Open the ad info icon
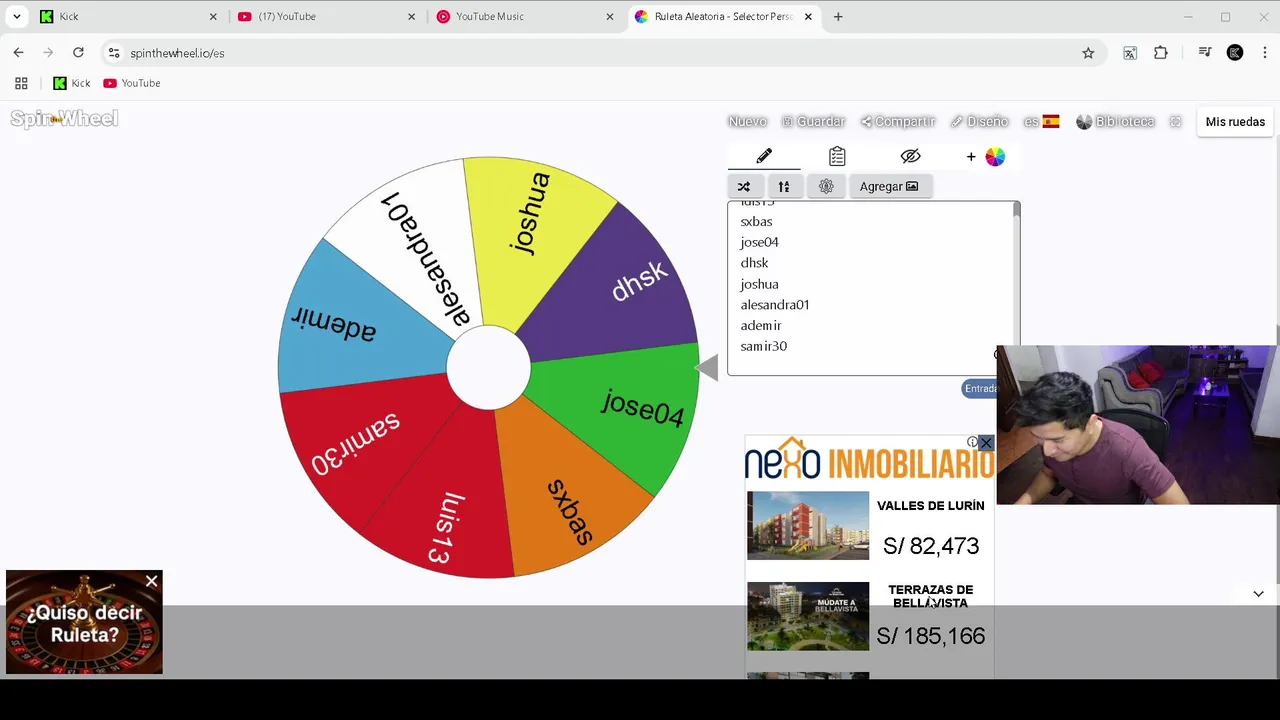 pyautogui.click(x=972, y=442)
